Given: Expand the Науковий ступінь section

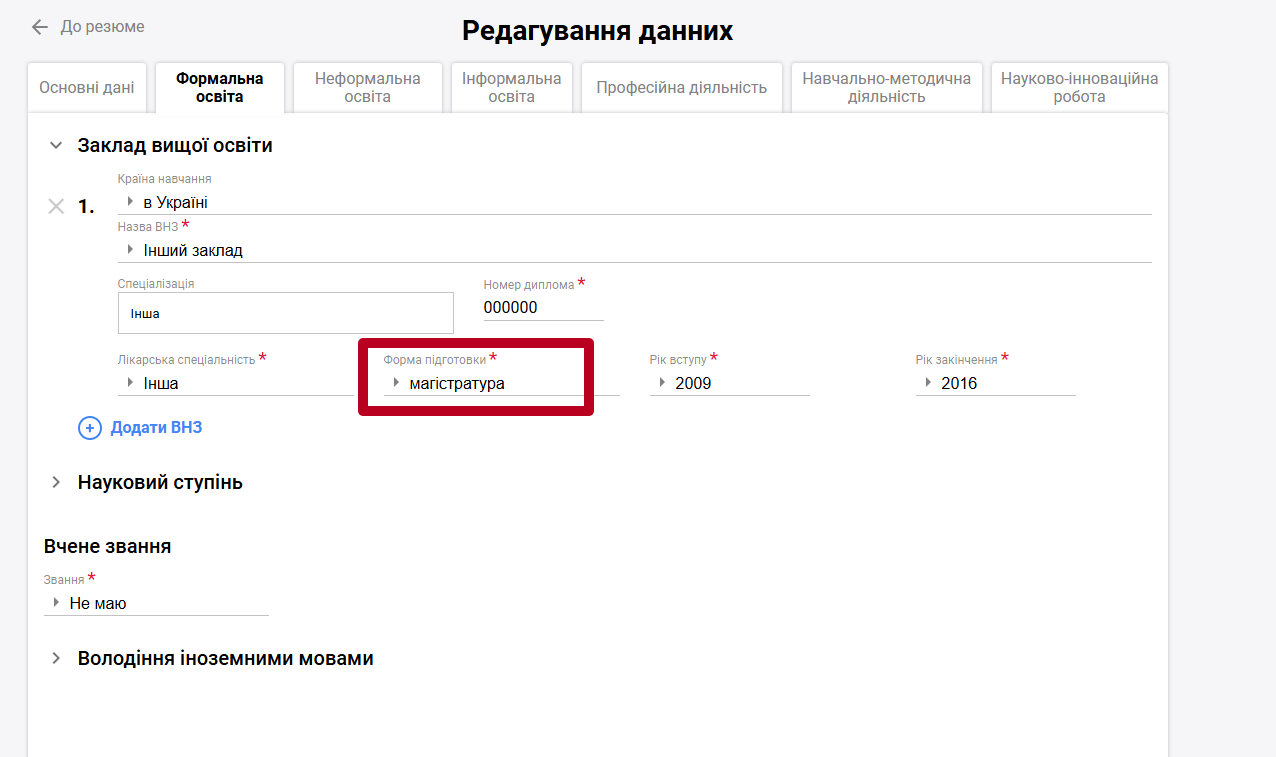Looking at the screenshot, I should coord(56,483).
